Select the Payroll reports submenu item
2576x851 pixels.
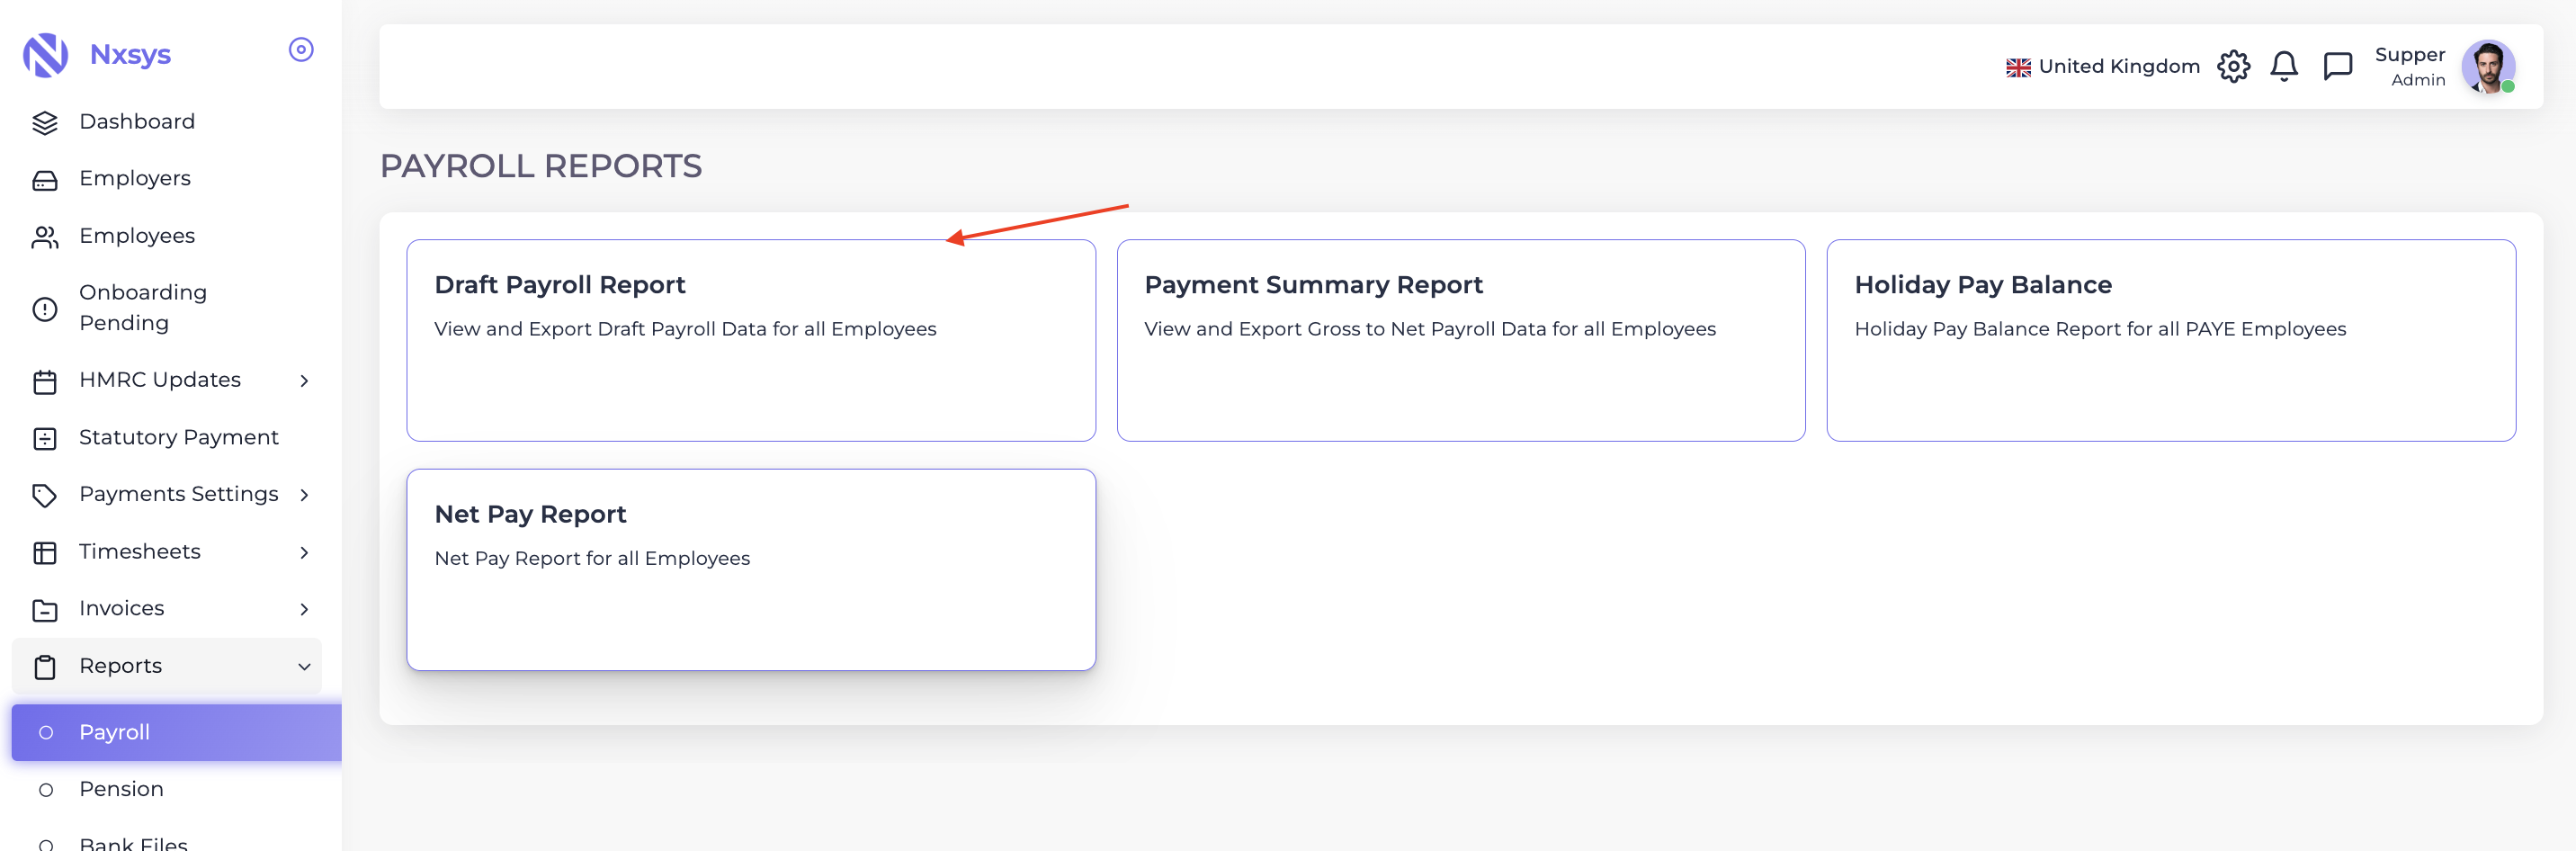(177, 733)
